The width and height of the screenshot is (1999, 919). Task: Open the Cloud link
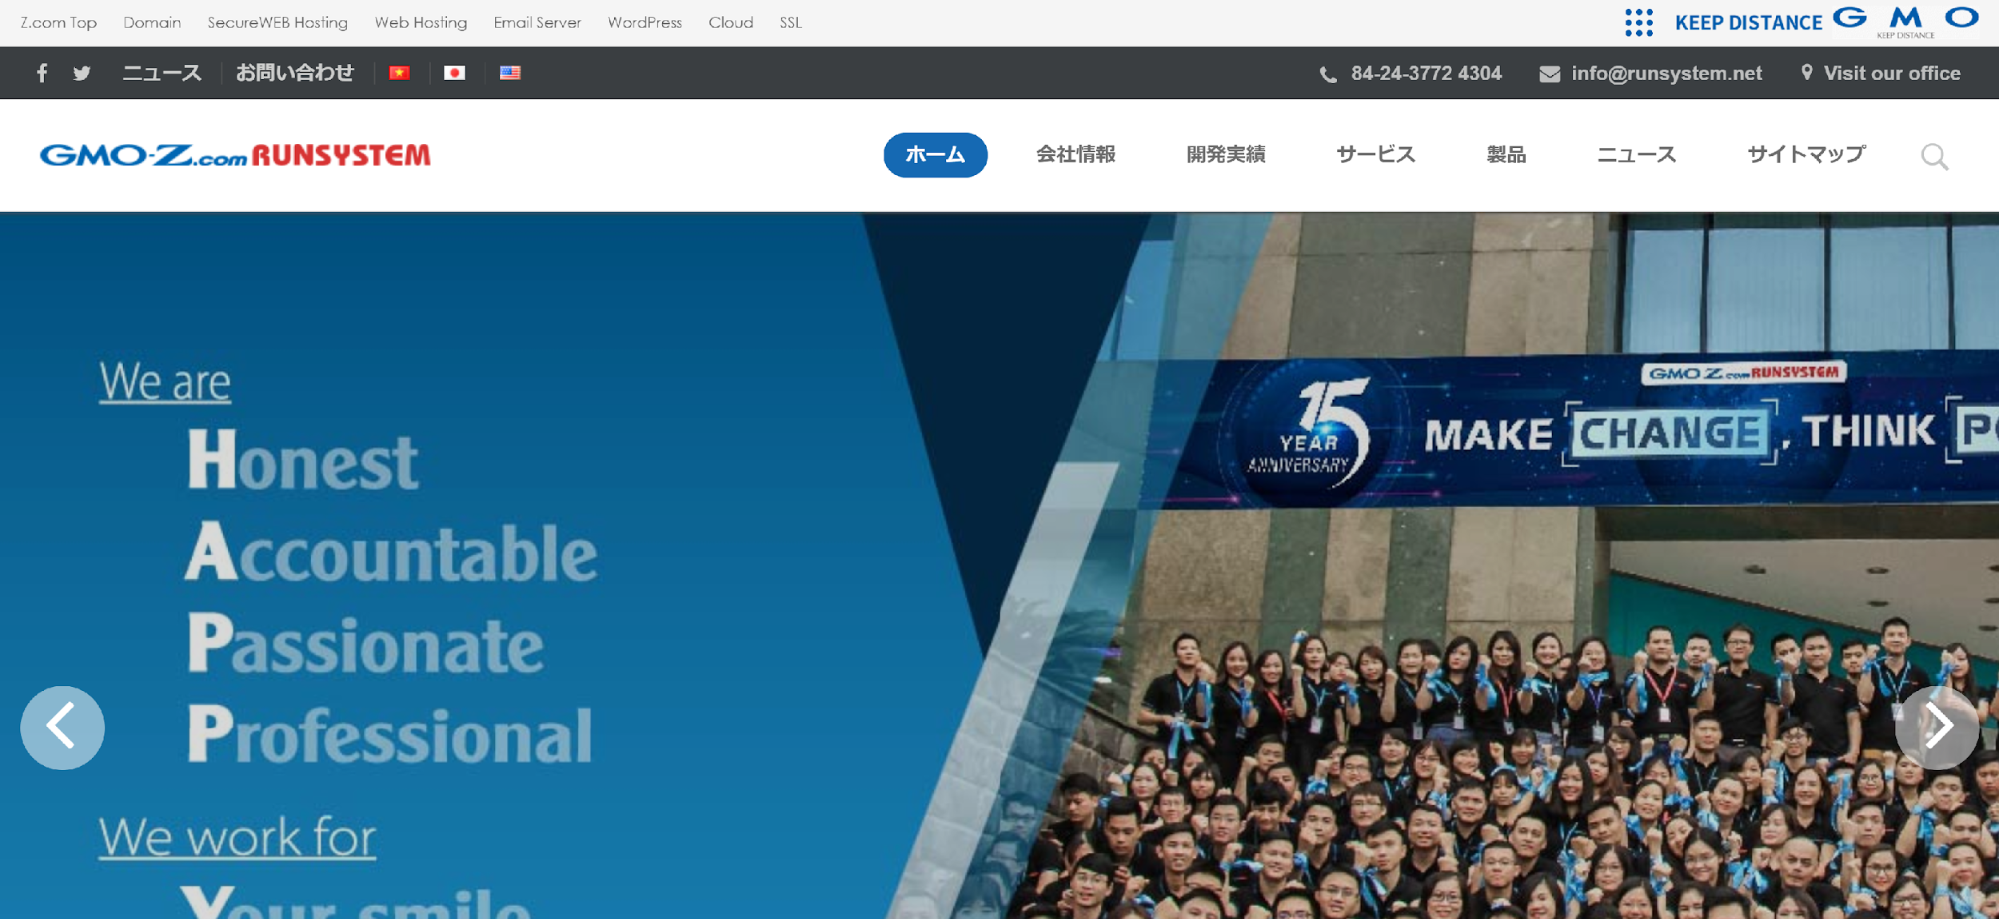(731, 22)
